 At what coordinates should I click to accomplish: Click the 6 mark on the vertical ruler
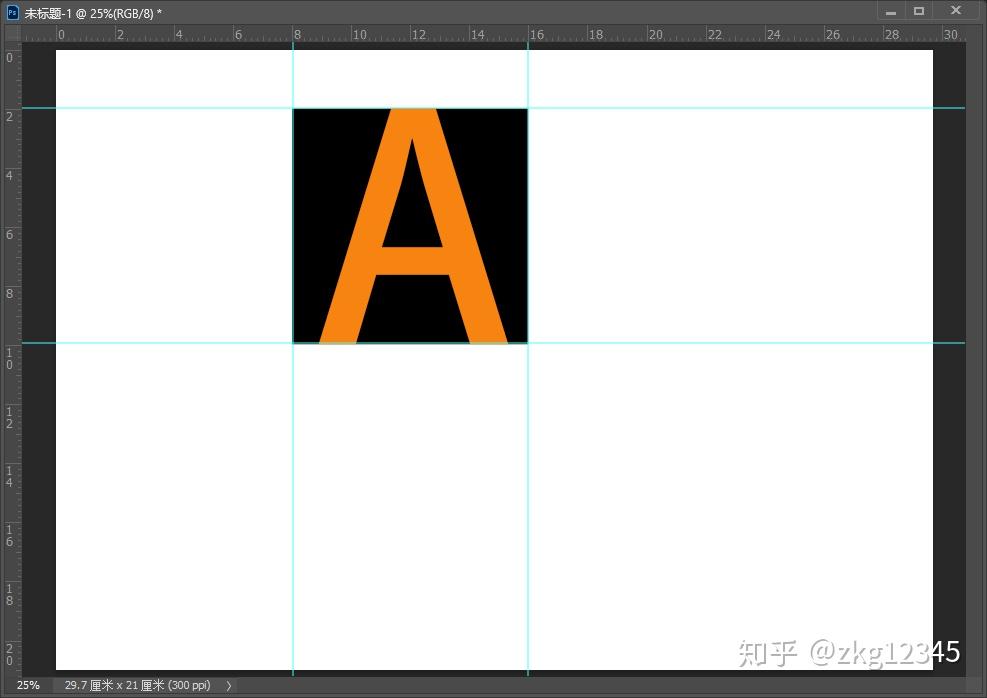(9, 234)
